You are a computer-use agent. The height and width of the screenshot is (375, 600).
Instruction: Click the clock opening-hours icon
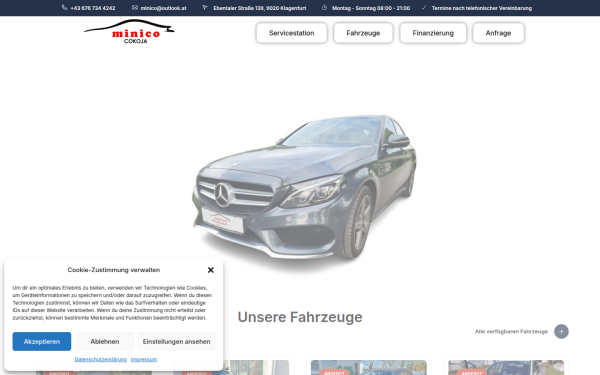324,8
